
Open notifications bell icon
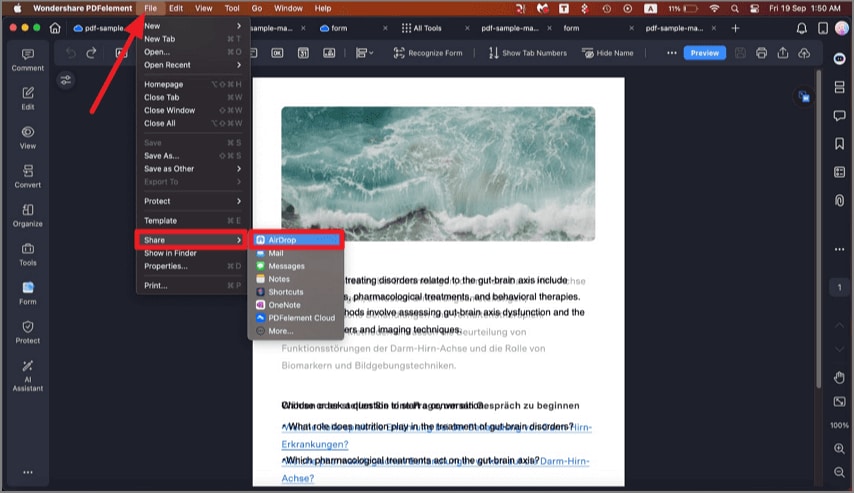(801, 28)
